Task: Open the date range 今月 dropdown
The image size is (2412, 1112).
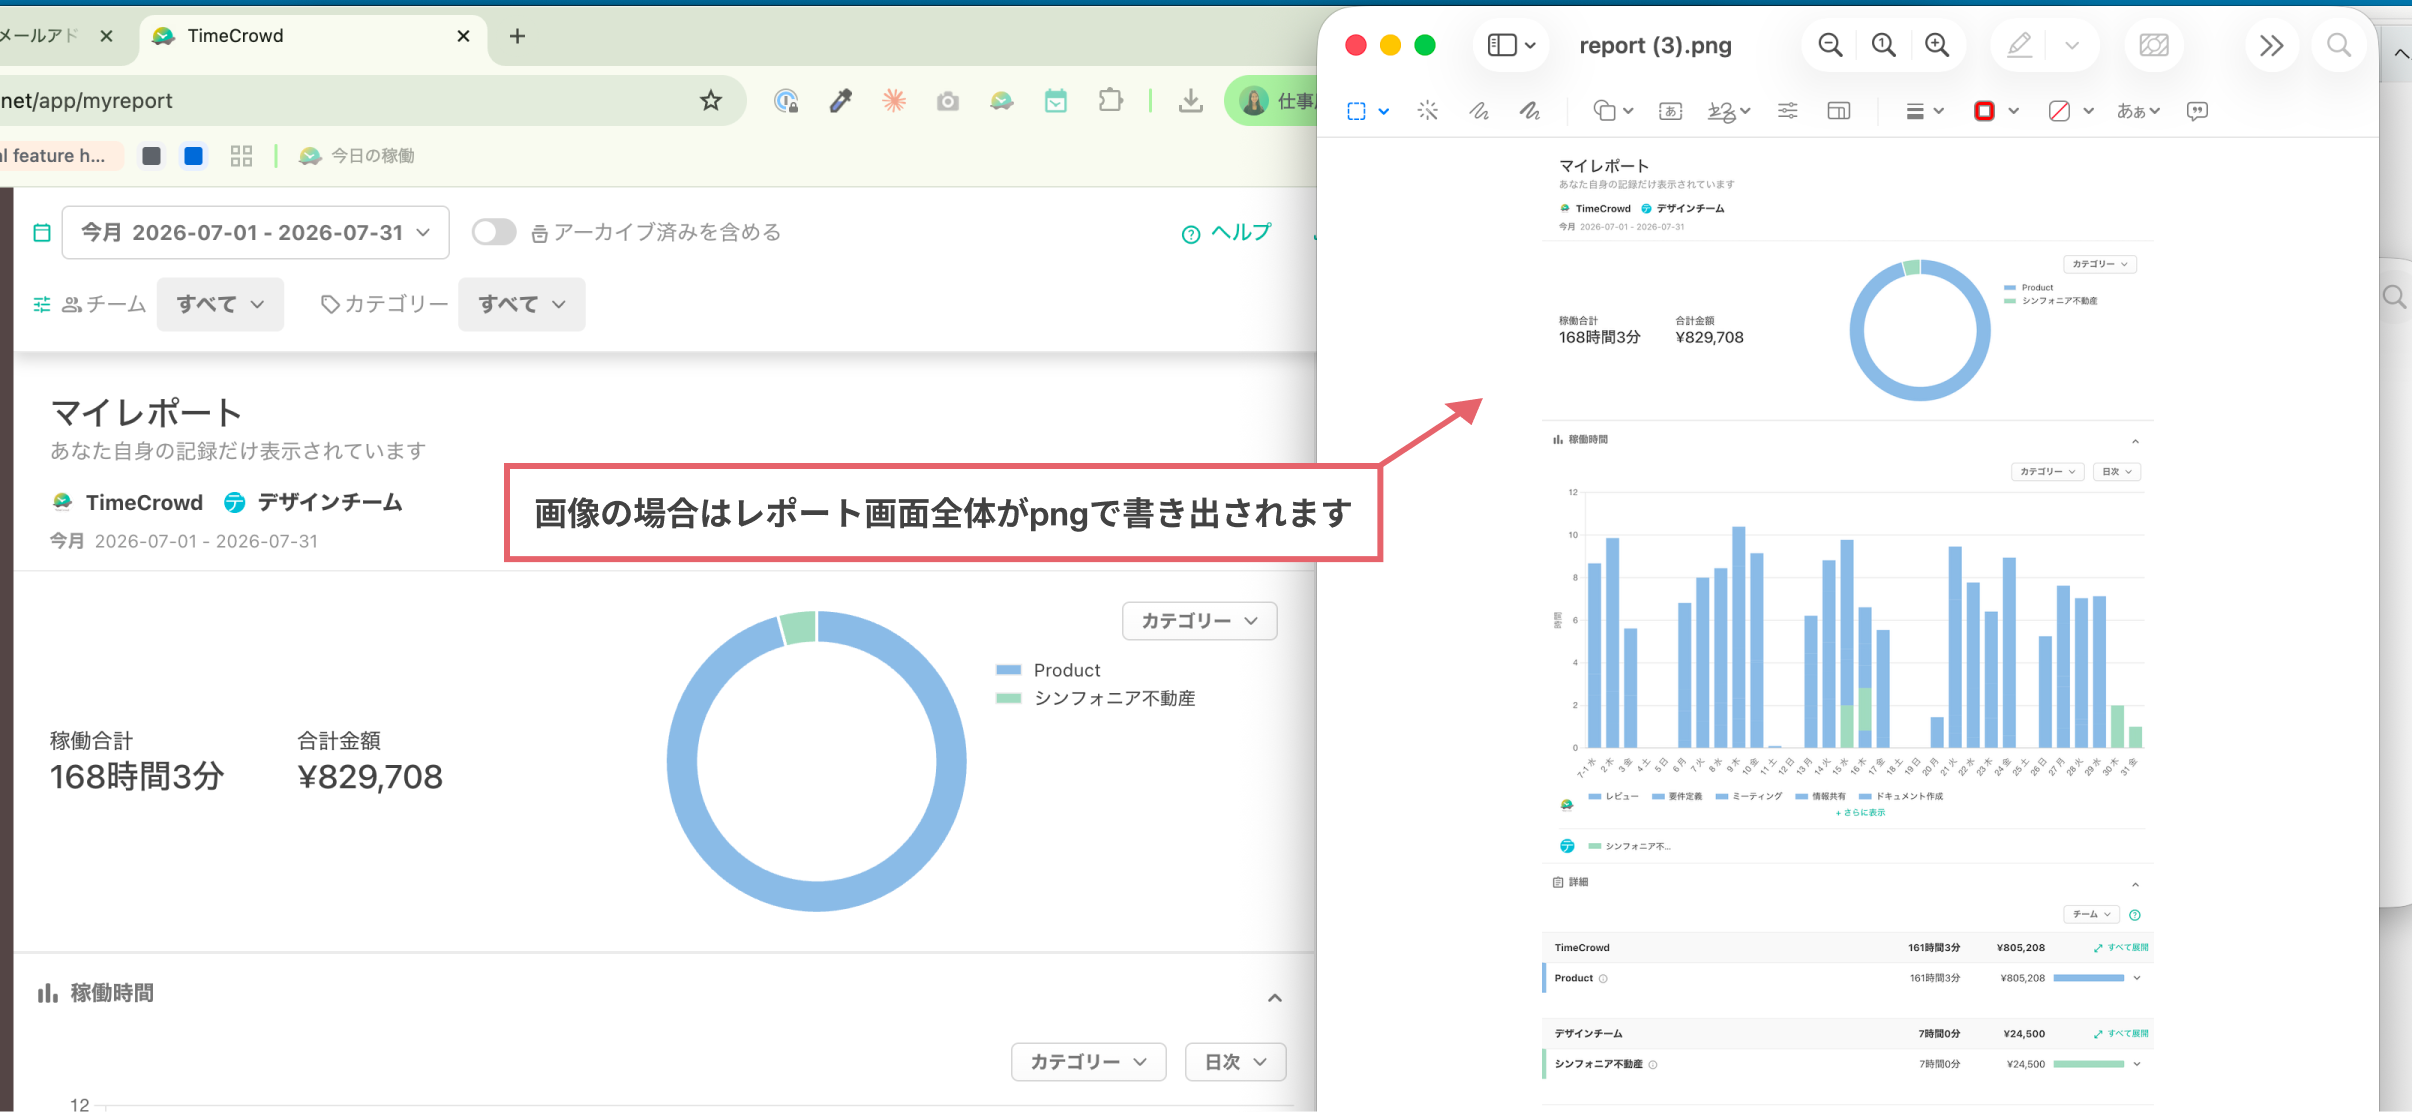Action: (255, 232)
